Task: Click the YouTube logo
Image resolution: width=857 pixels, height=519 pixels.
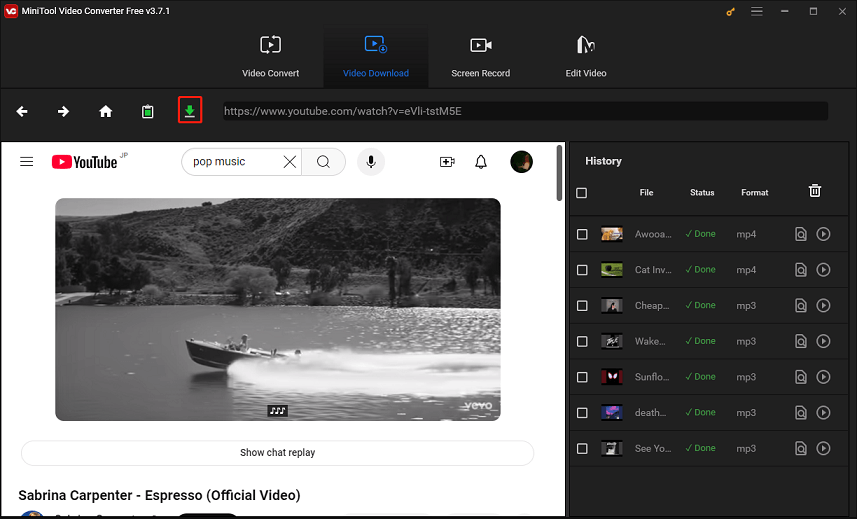Action: pos(85,162)
